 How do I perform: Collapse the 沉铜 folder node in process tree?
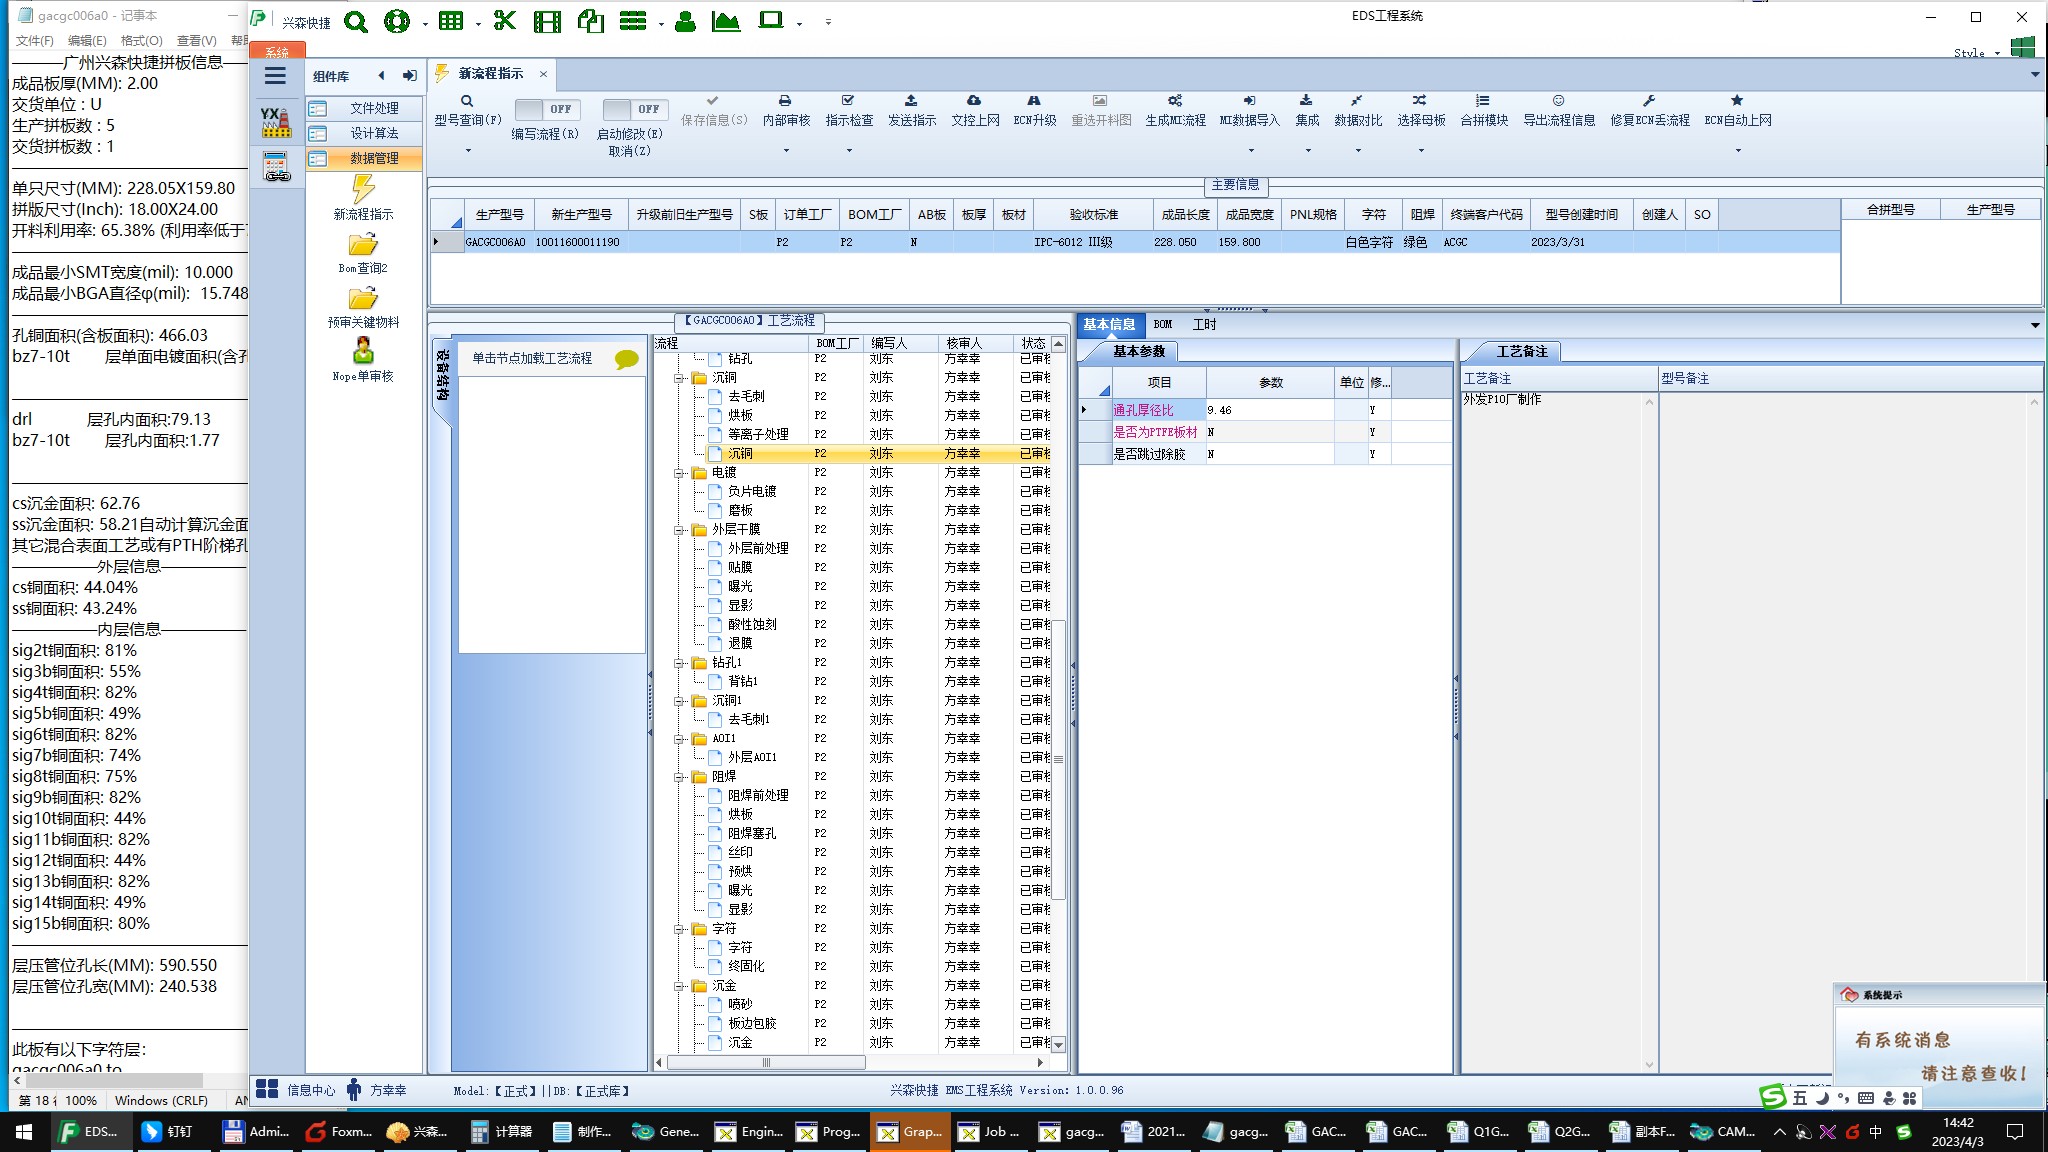point(679,378)
